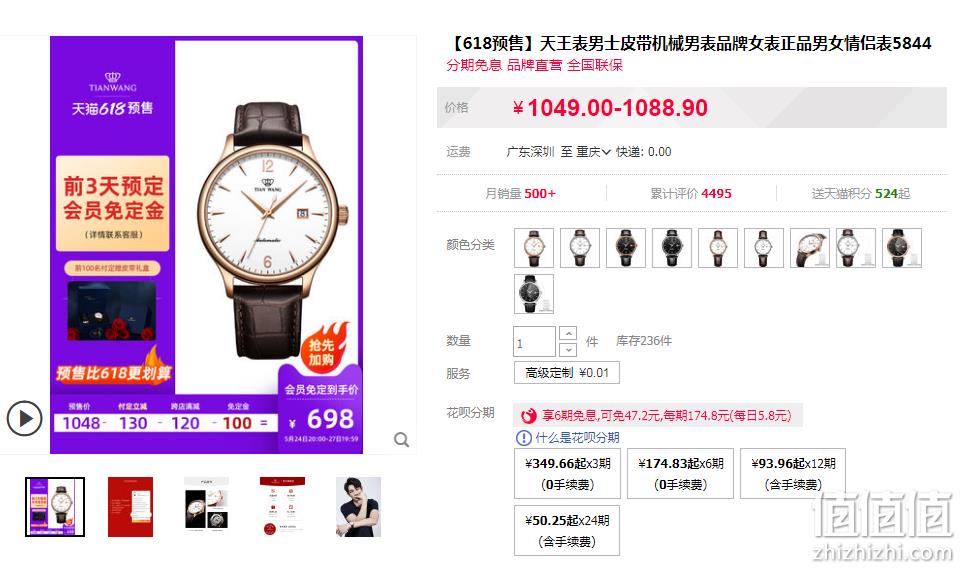962x570 pixels.
Task: Select the fourth black dial color variant
Action: (672, 248)
